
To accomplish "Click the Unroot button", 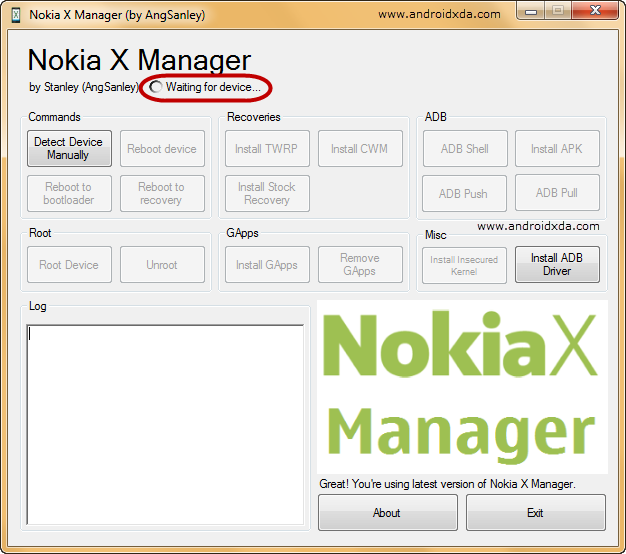I will (162, 265).
